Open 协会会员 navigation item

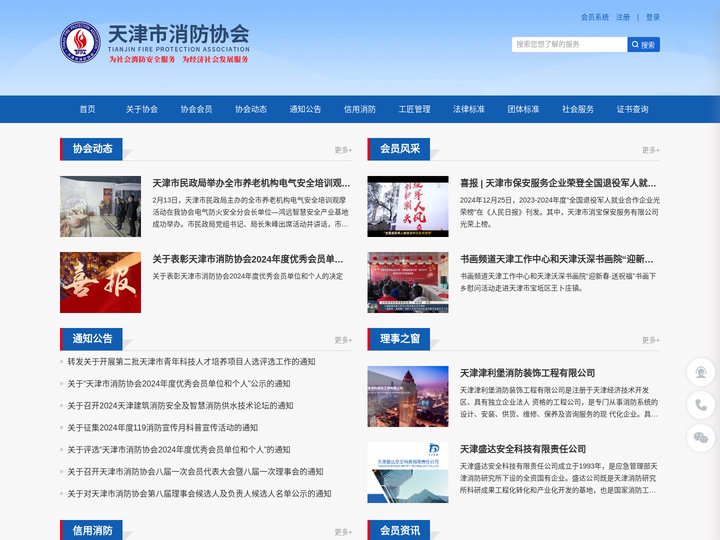click(x=197, y=109)
